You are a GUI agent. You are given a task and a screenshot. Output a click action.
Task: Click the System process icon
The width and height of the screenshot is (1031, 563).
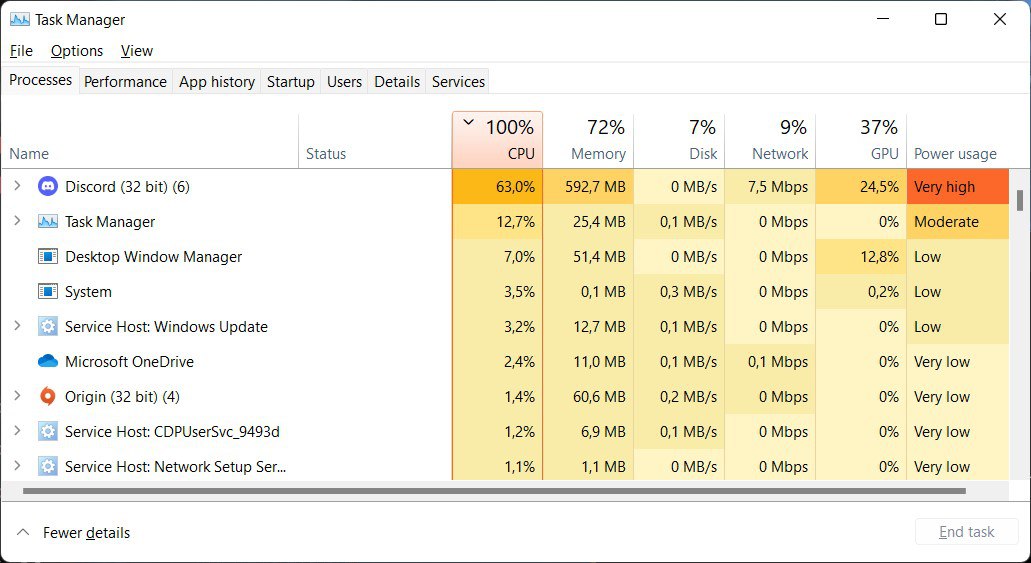pos(47,291)
